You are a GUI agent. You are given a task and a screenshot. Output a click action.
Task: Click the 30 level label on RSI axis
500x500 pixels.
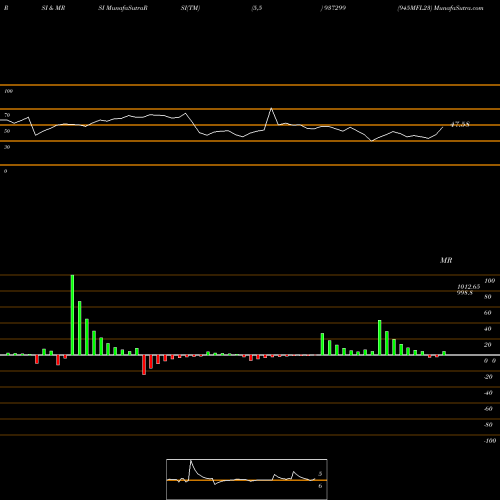pos(7,147)
